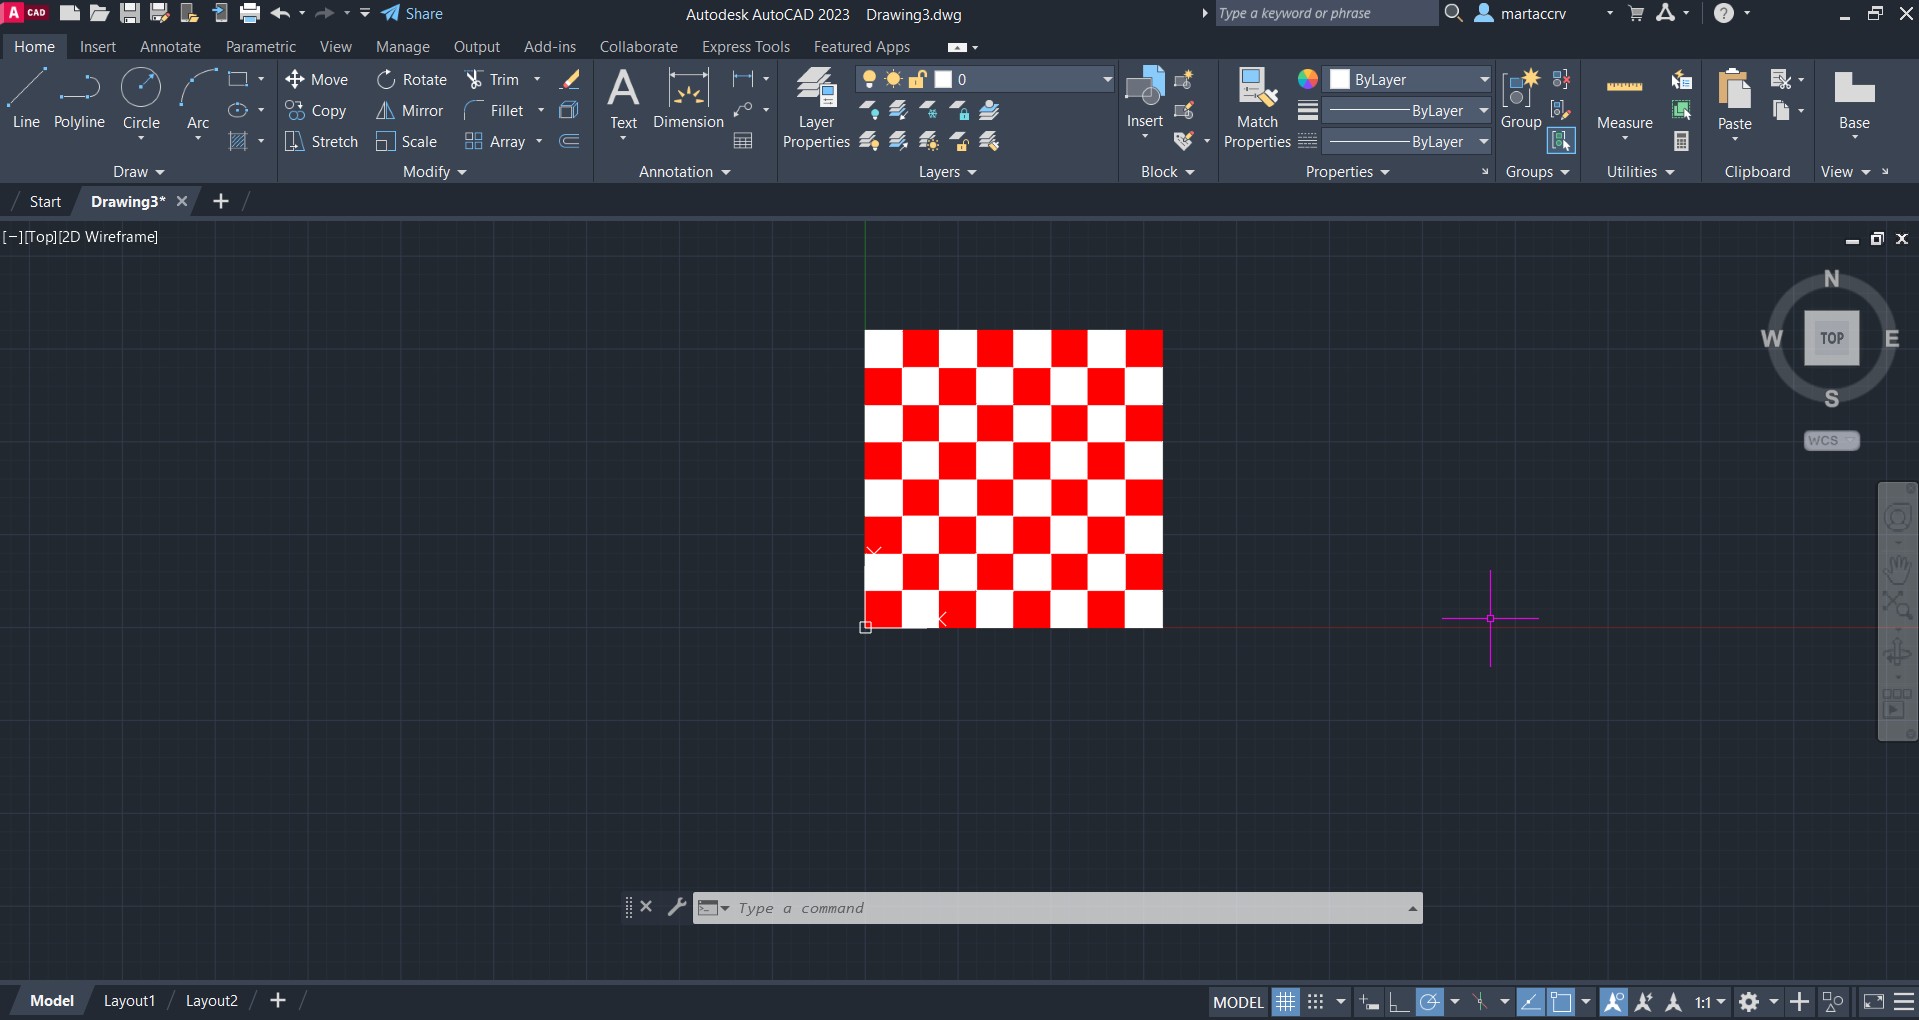Open the Layout1 tab
Viewport: 1919px width, 1020px height.
129,1001
